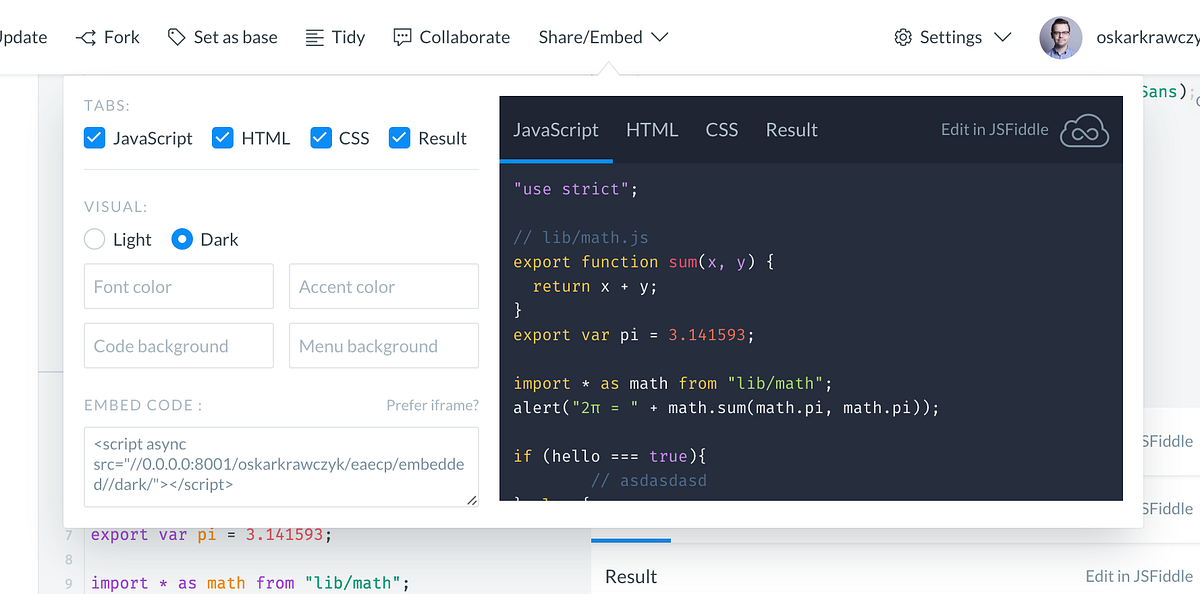Click the Tidy icon to format code
This screenshot has width=1200, height=594.
[x=316, y=37]
